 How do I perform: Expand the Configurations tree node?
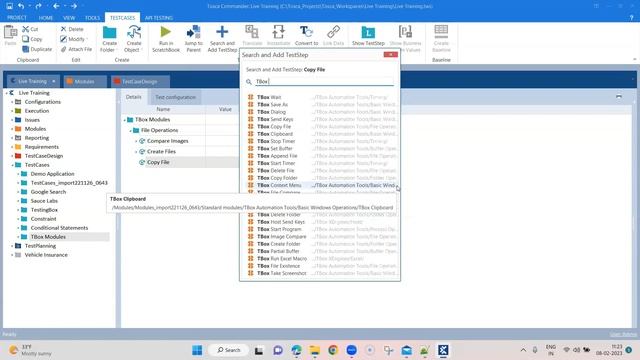point(12,102)
